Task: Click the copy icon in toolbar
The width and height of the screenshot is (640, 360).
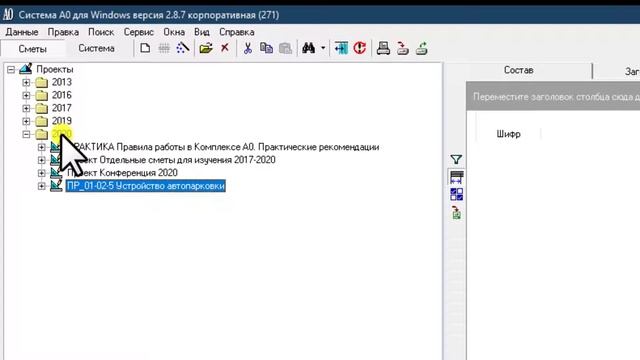Action: 267,48
